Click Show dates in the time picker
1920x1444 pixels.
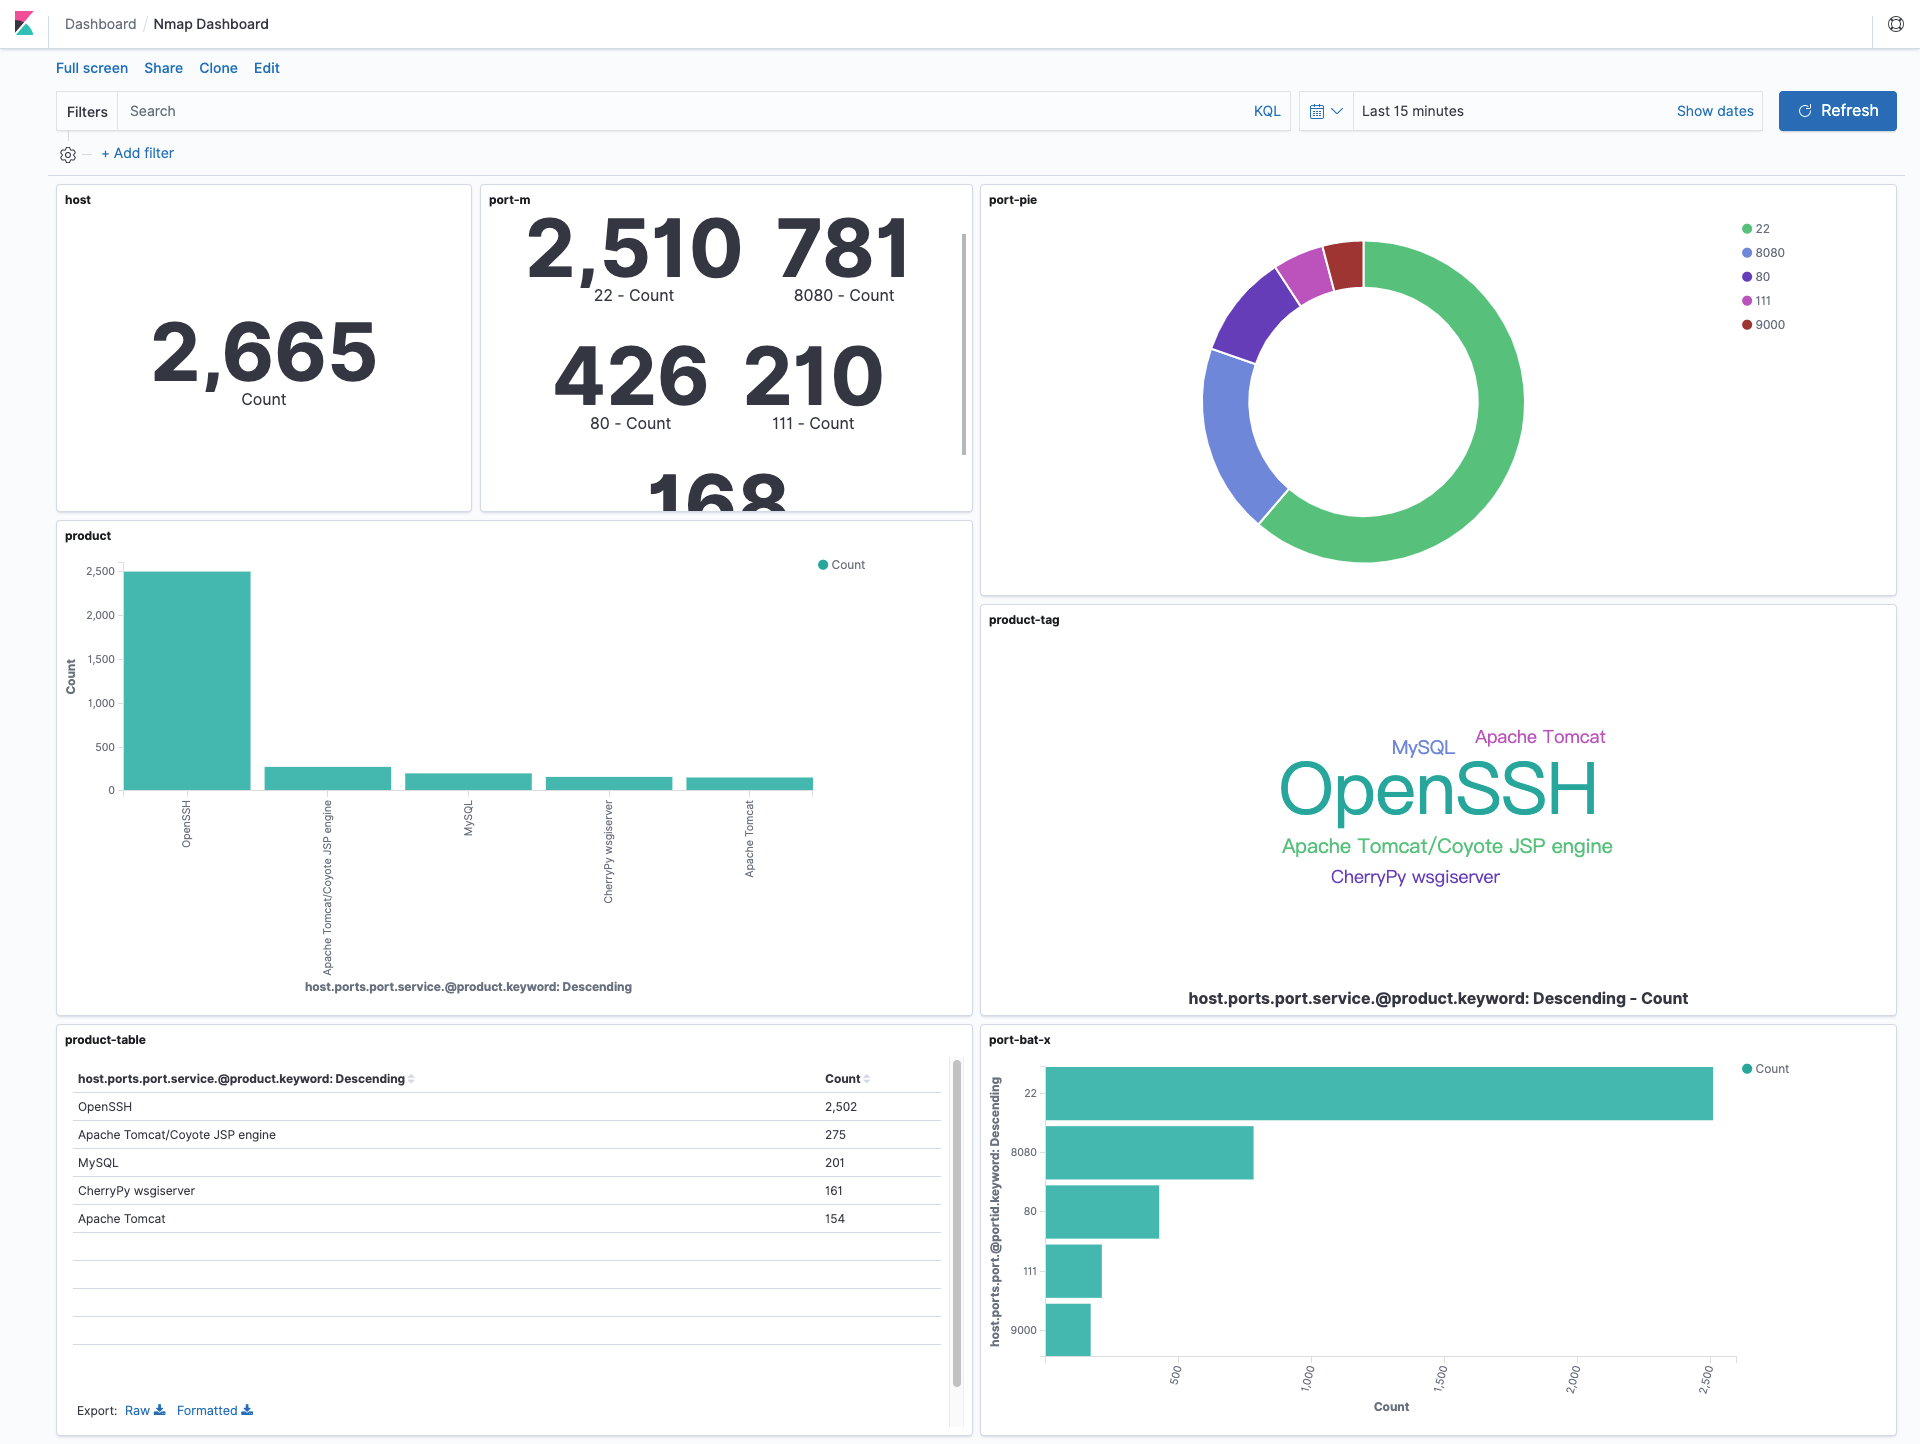click(x=1715, y=111)
